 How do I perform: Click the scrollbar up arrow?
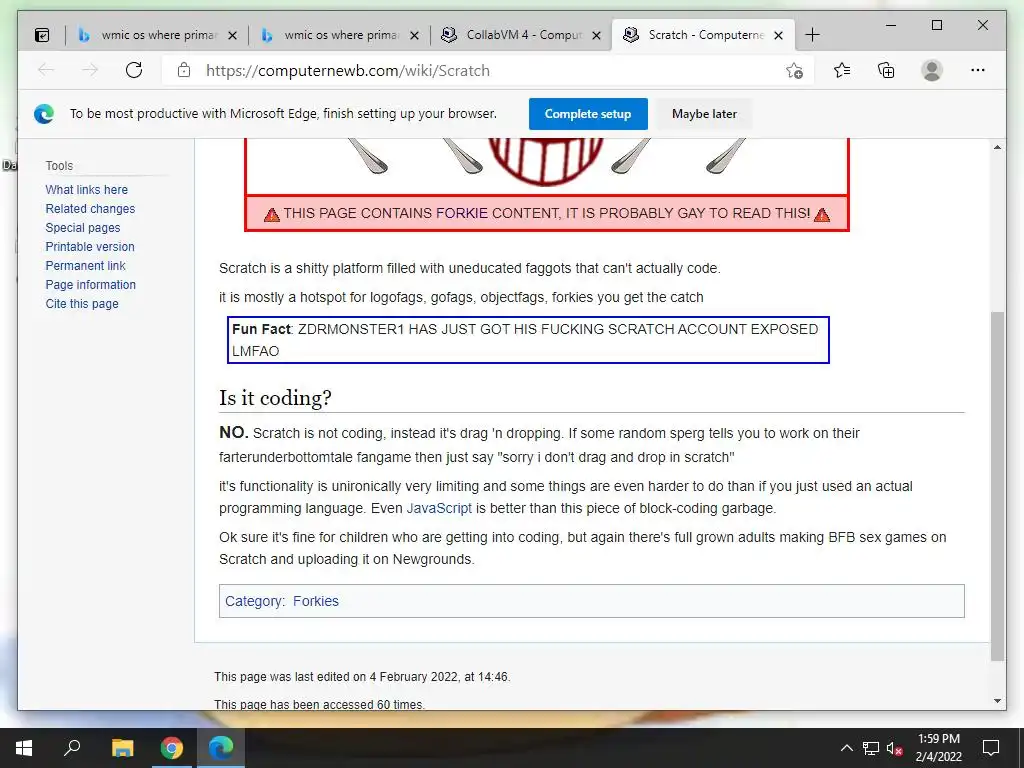997,148
